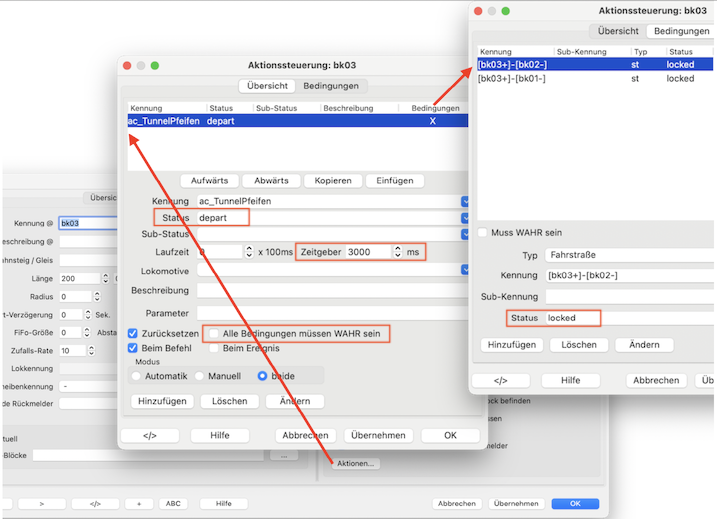This screenshot has width=717, height=519.
Task: Click the Zeitgeber stepper arrows
Action: coord(398,252)
